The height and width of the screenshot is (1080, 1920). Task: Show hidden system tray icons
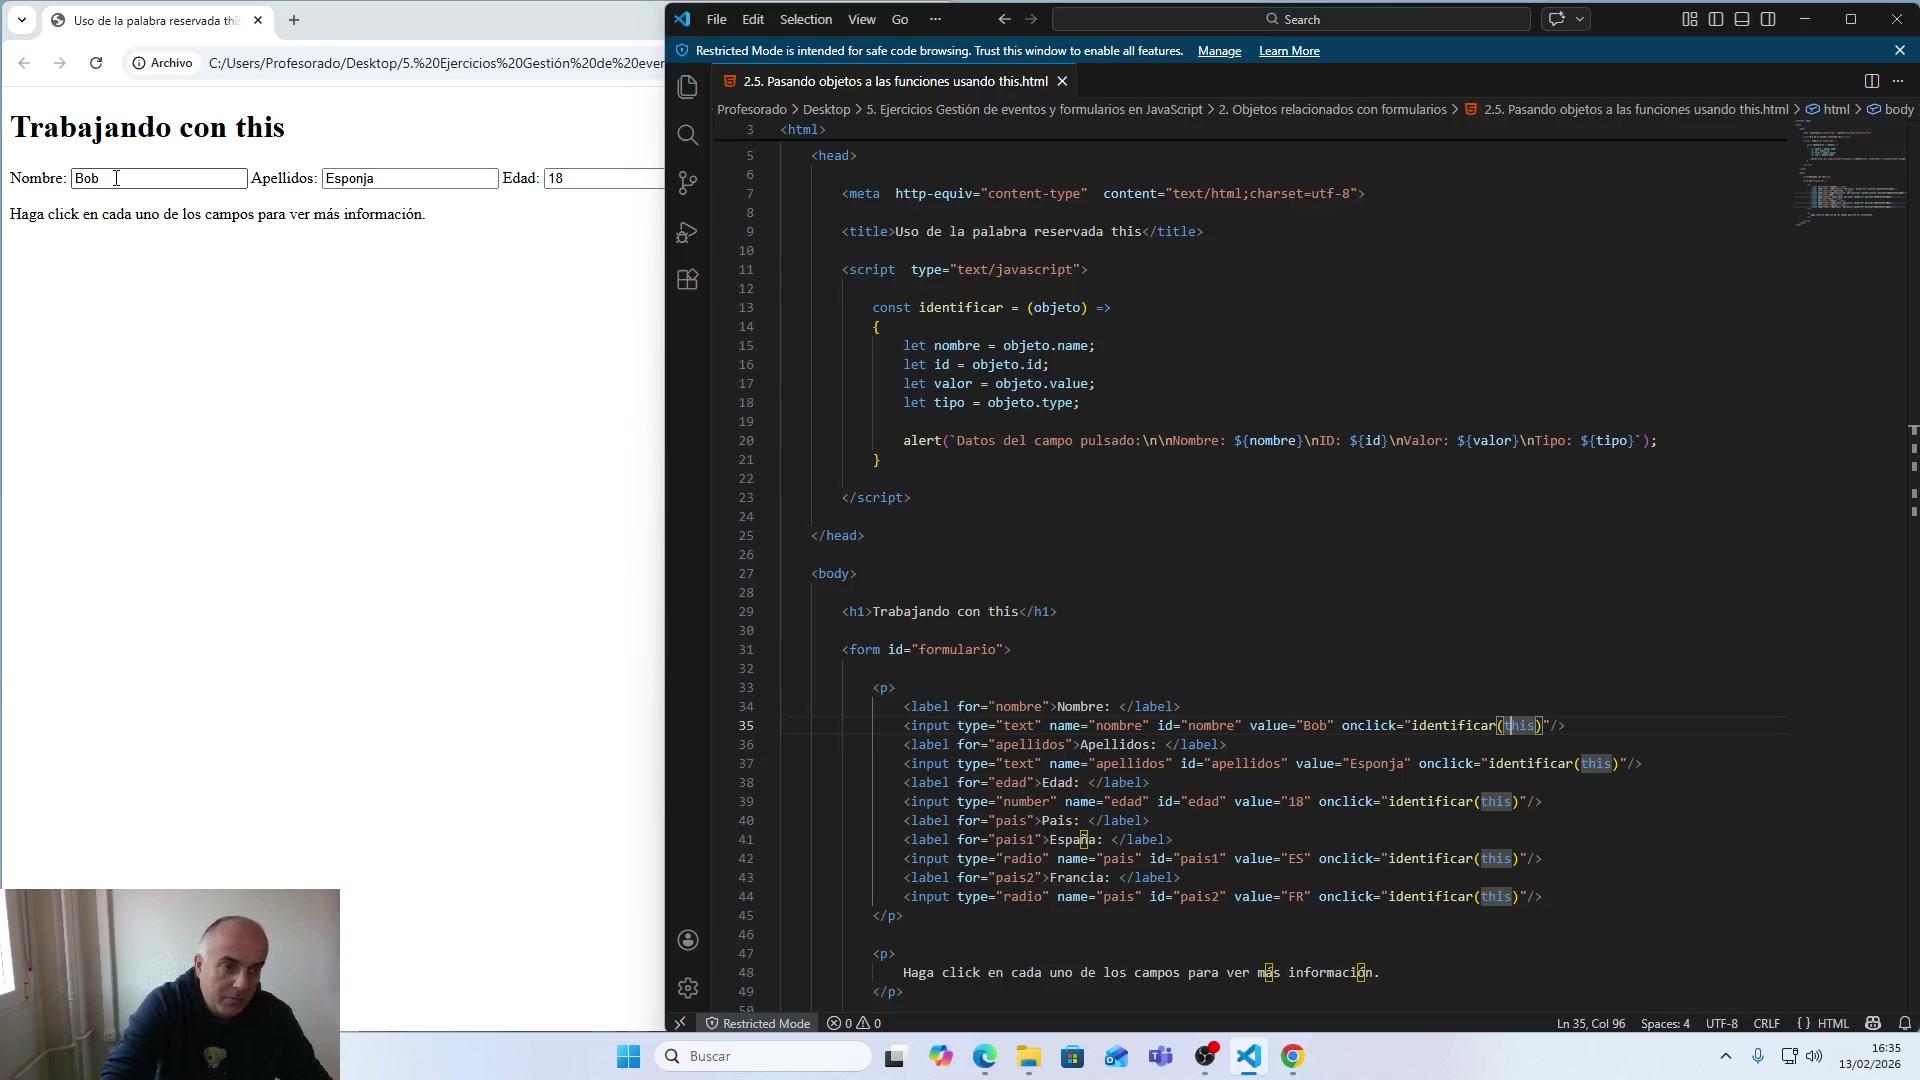coord(1725,1056)
